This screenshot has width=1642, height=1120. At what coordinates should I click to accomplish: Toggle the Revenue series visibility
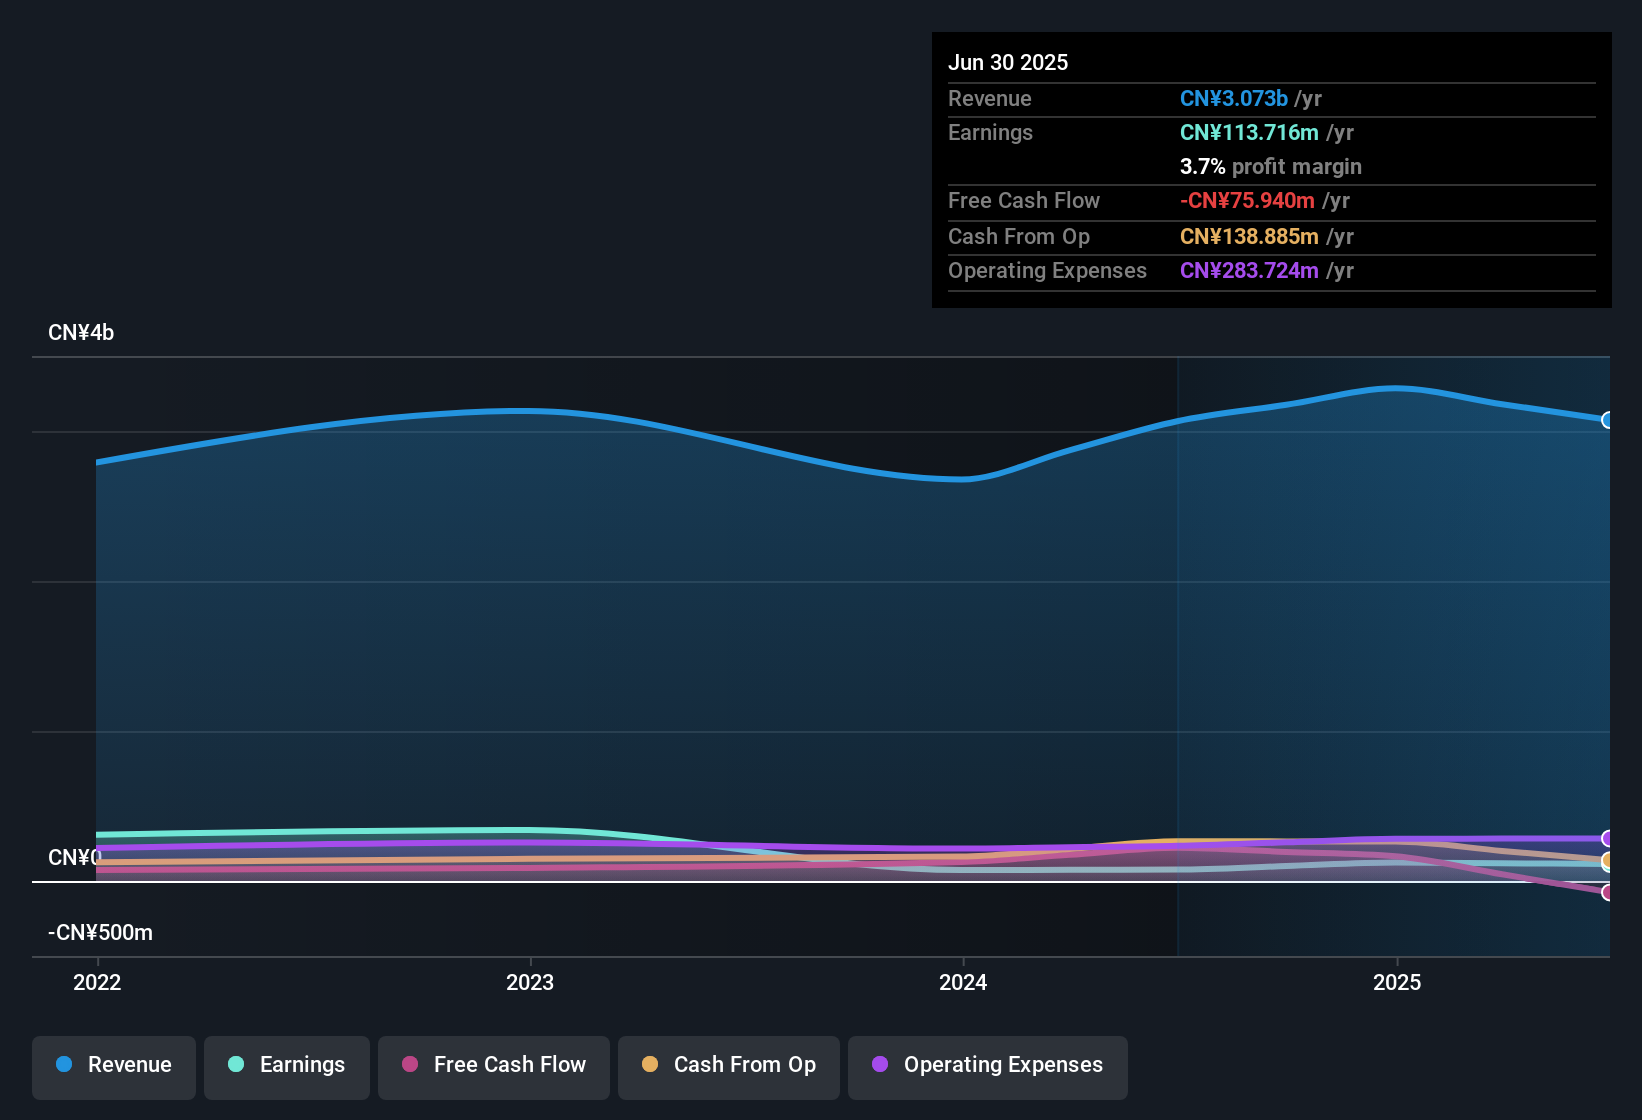(x=113, y=1066)
